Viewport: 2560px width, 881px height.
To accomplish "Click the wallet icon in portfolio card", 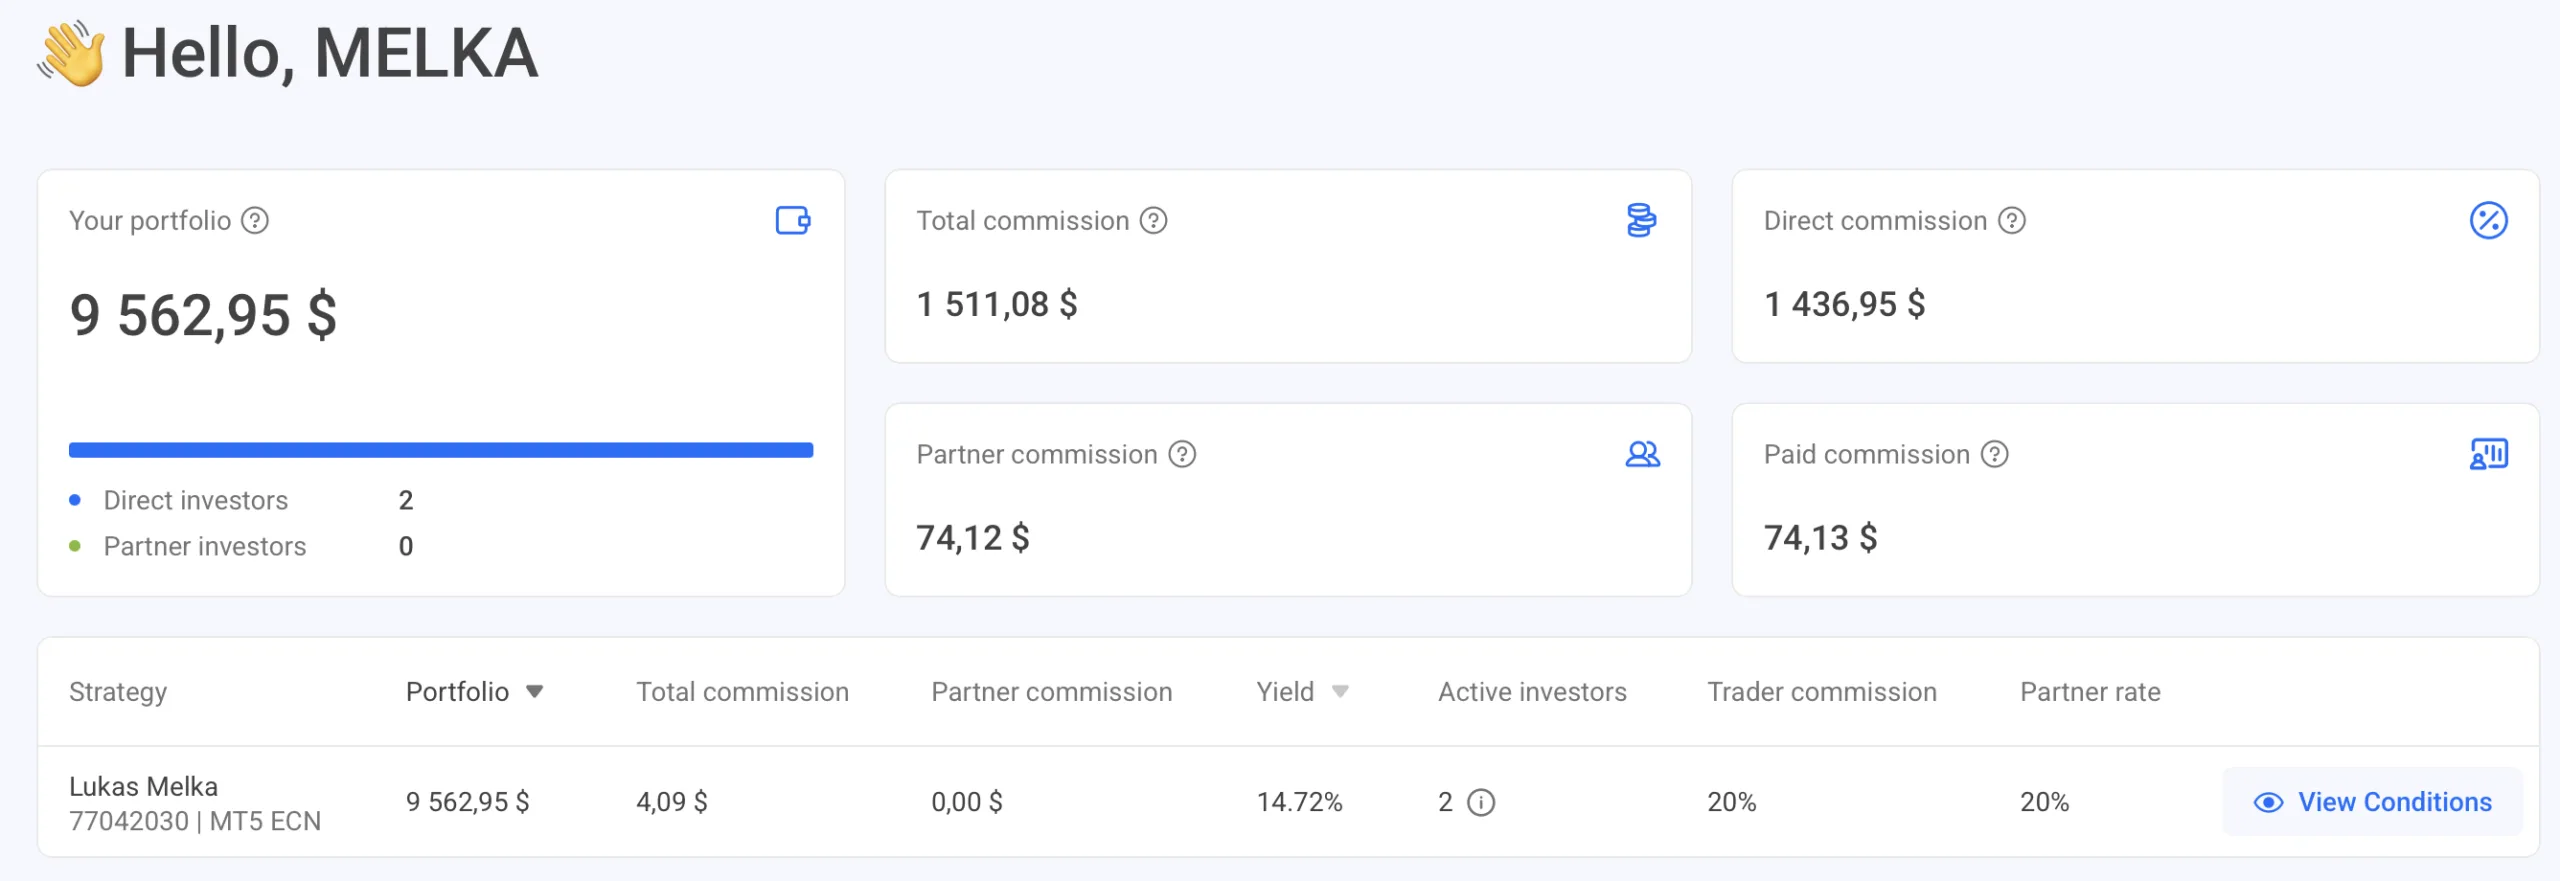I will 793,220.
